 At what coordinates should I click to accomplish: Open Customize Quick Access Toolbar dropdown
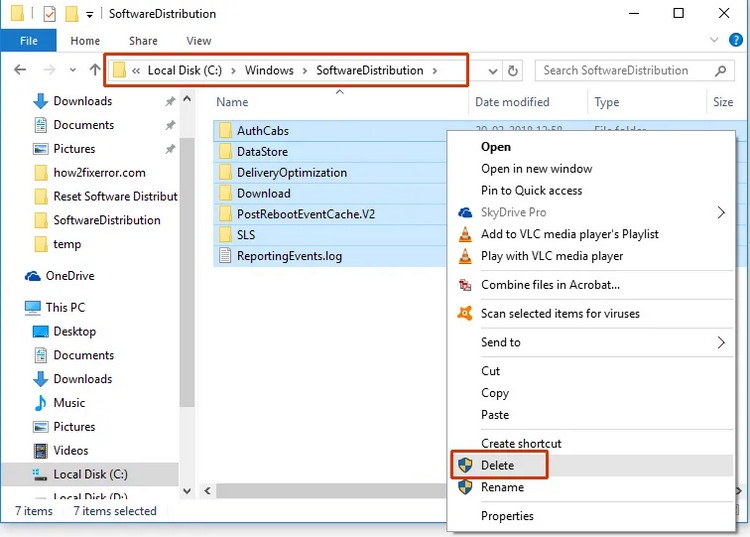pyautogui.click(x=89, y=15)
